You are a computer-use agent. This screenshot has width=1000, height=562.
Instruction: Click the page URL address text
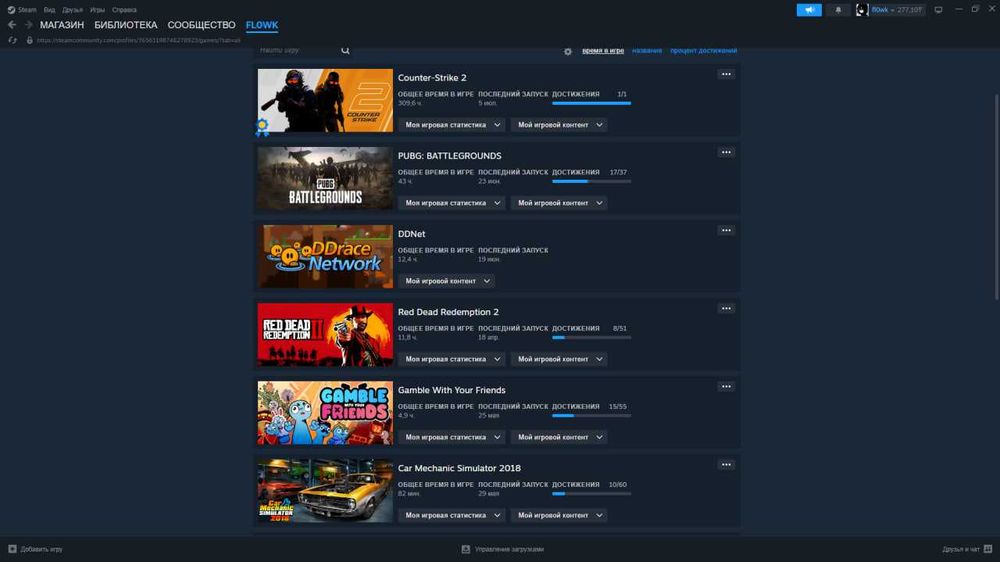pos(138,40)
